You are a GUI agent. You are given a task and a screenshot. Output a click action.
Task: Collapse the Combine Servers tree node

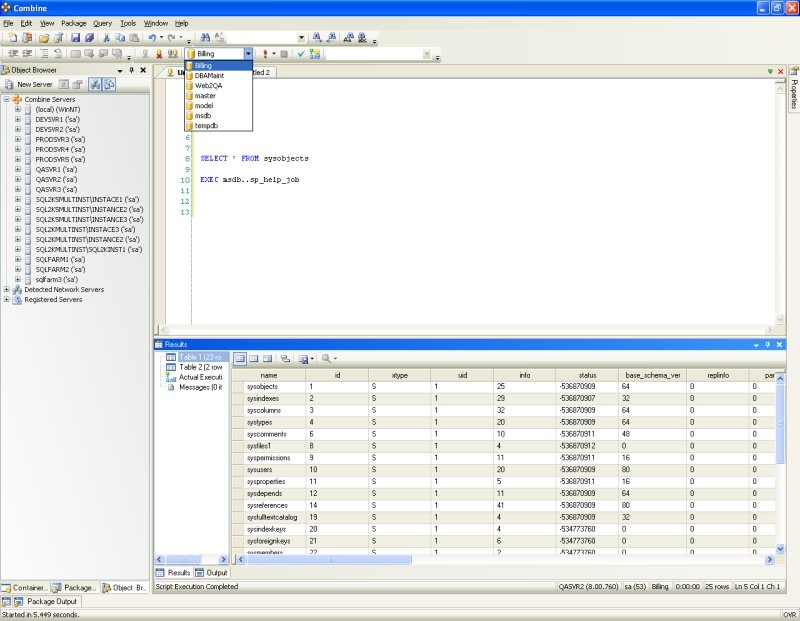[x=7, y=99]
